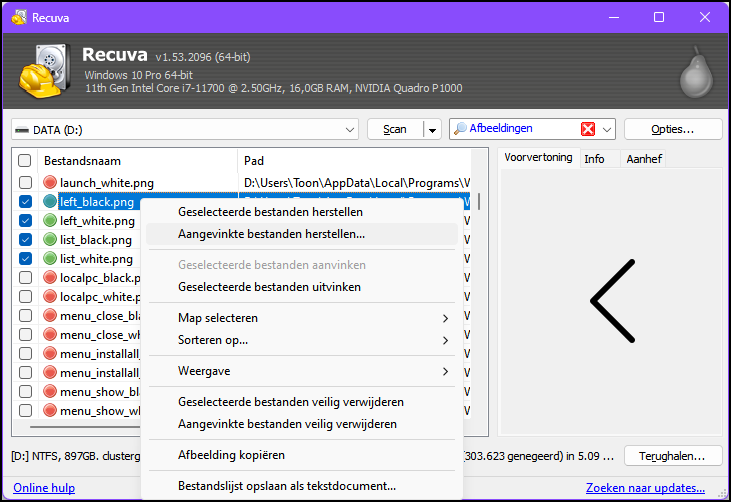
Task: Expand the Map selecteren submenu
Action: tap(302, 318)
